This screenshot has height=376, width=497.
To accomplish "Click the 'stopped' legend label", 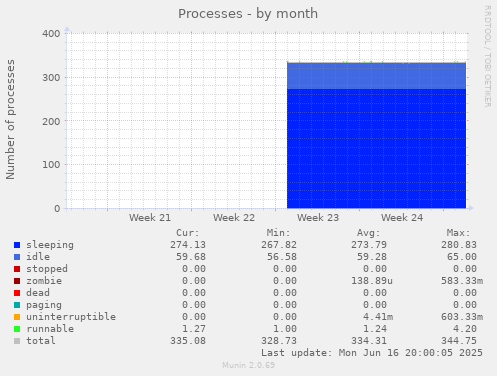I will 47,269.
